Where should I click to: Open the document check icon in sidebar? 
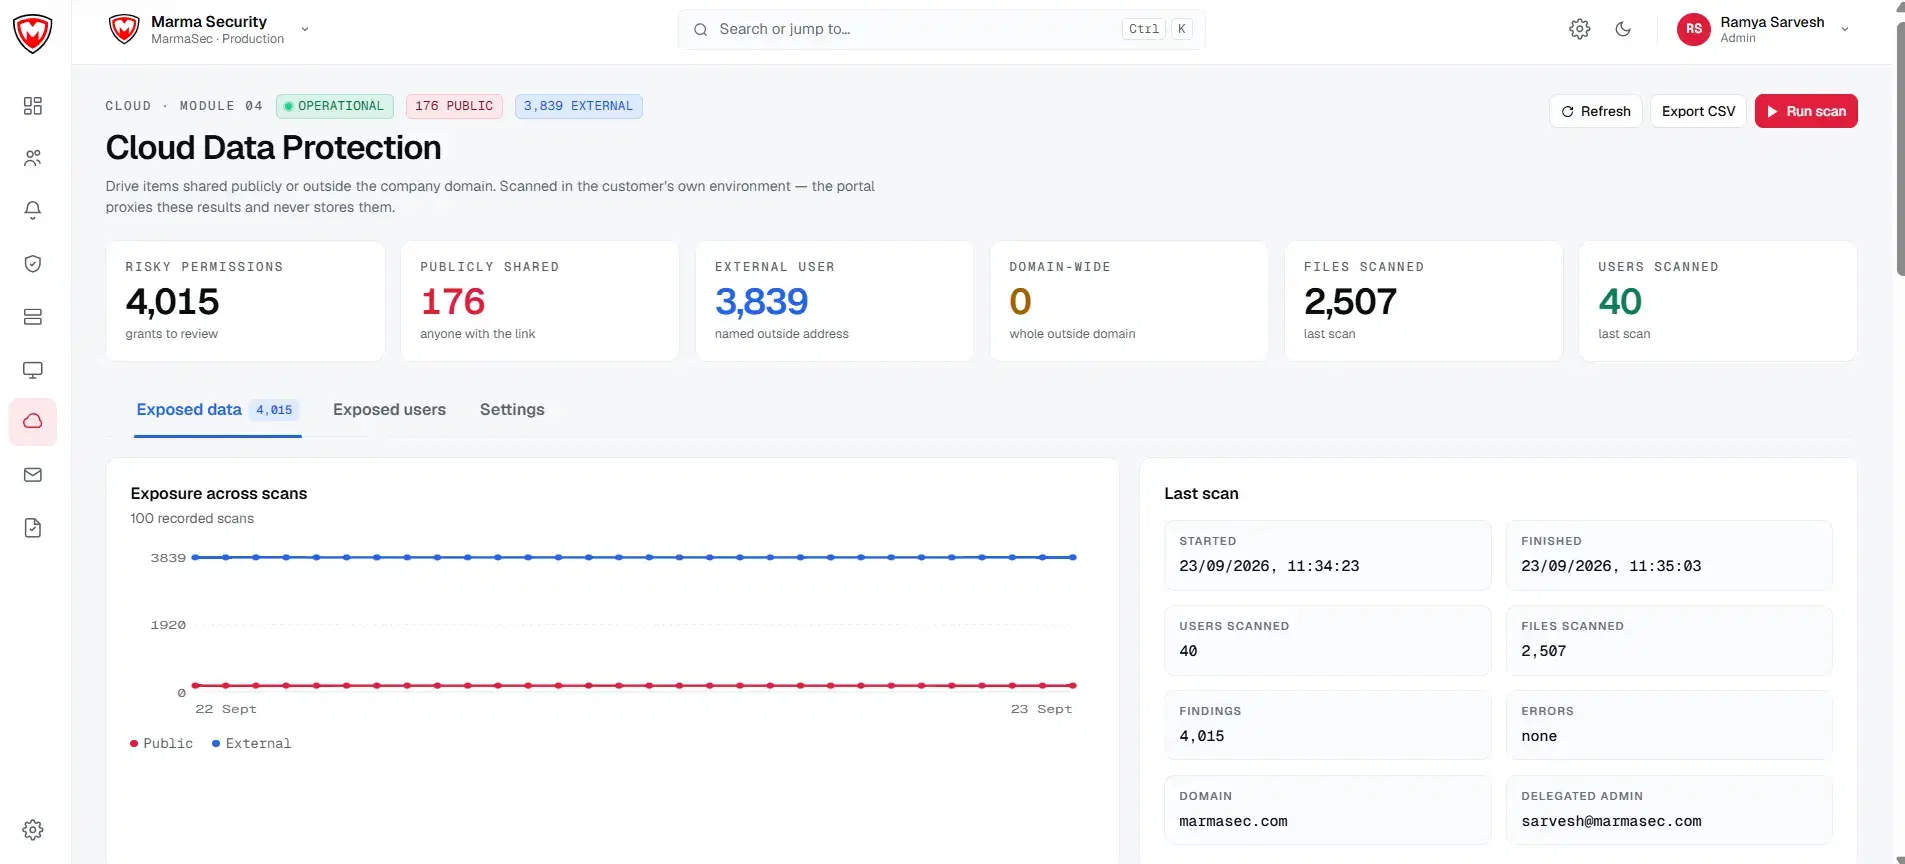point(33,528)
